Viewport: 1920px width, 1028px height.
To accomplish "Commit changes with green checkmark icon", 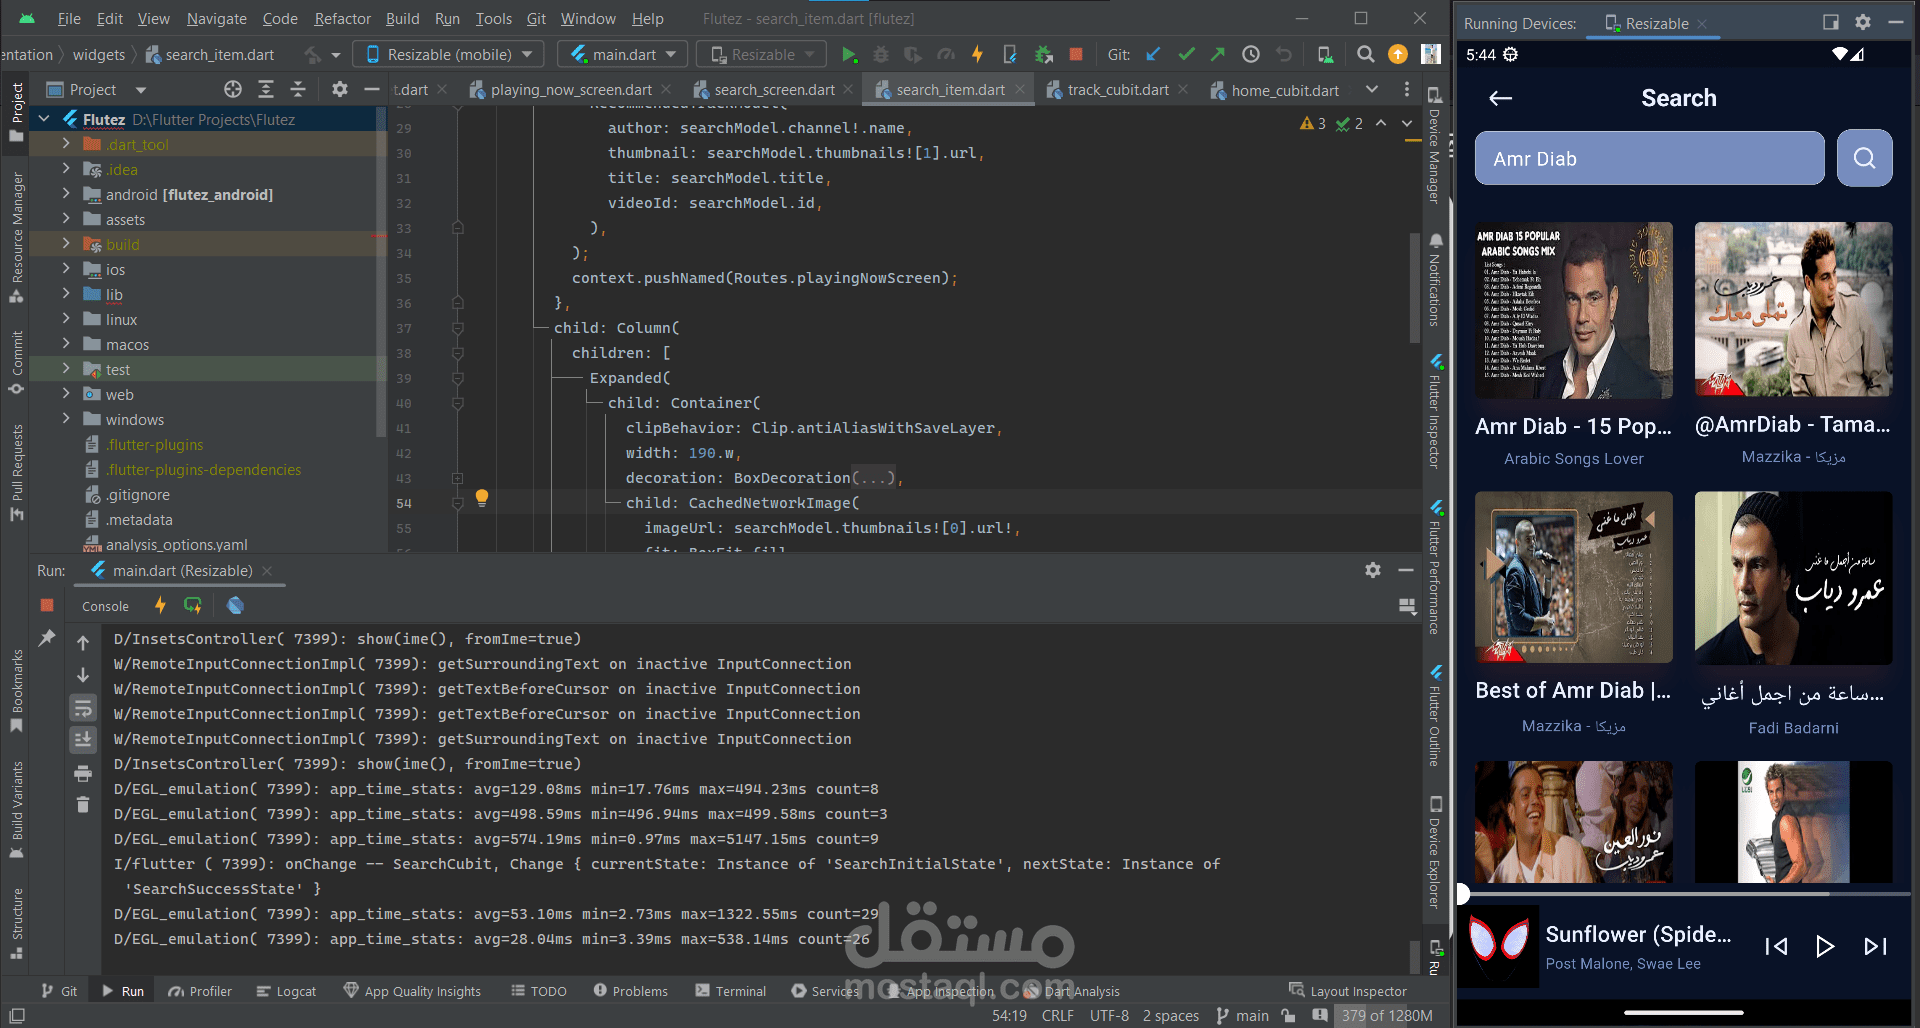I will coord(1186,55).
